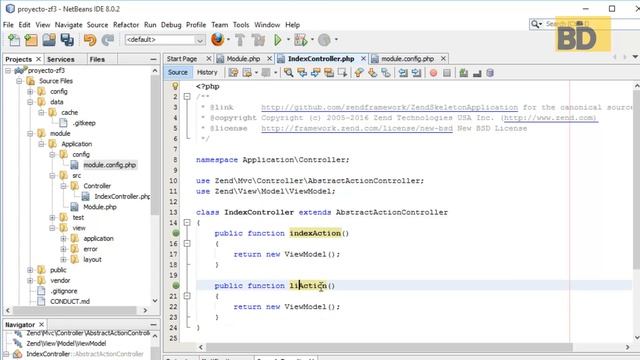Open the Run Project dropdown arrow
640x360 pixels.
point(288,40)
